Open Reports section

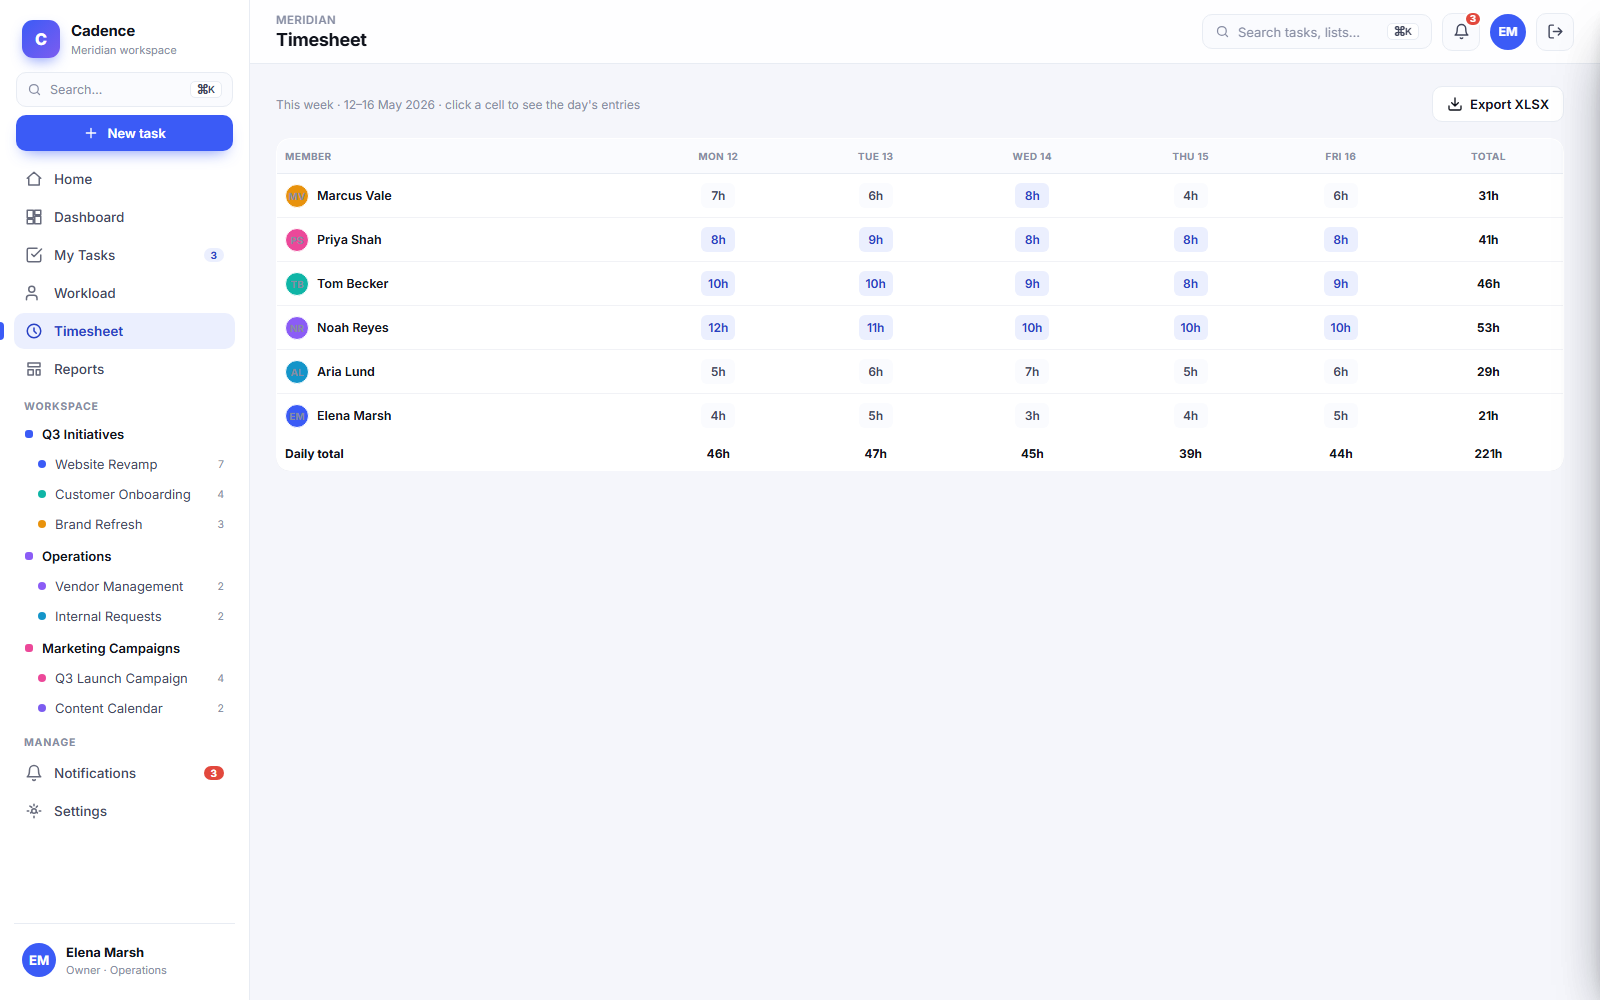click(124, 369)
